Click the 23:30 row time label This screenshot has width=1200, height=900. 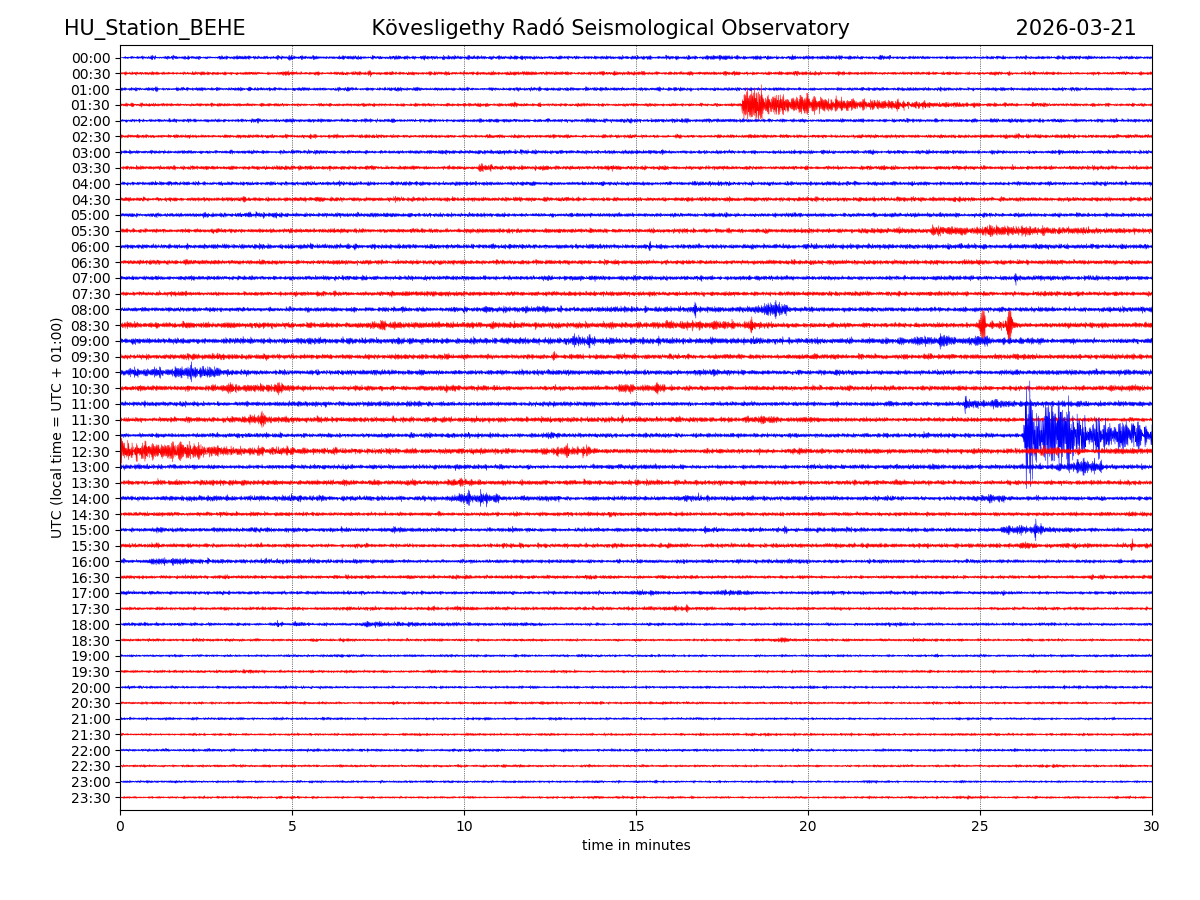tap(91, 798)
